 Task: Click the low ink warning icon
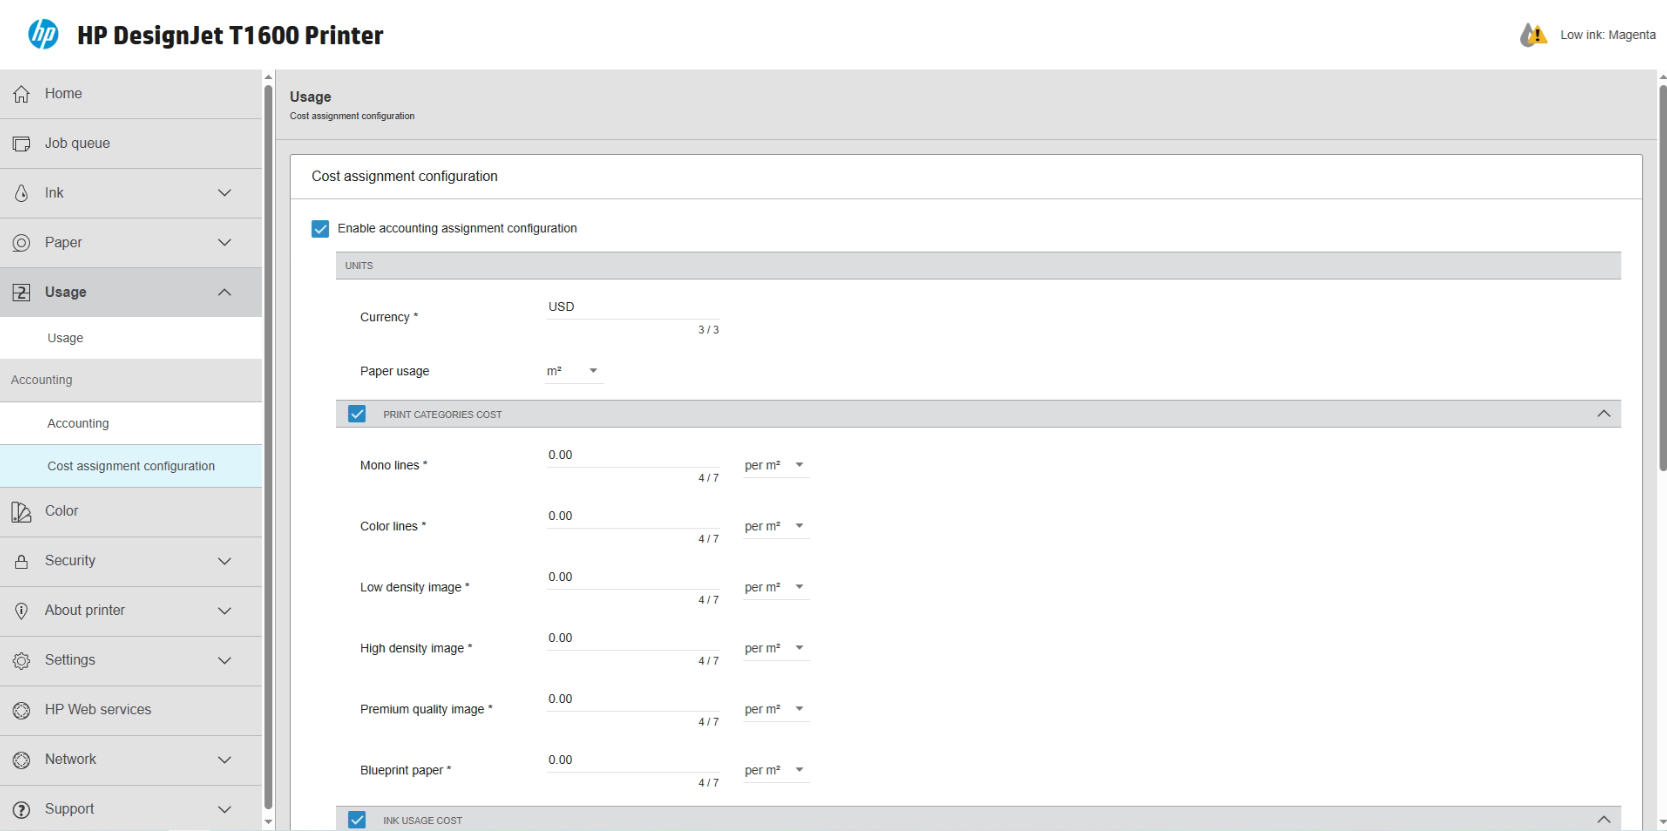coord(1533,35)
